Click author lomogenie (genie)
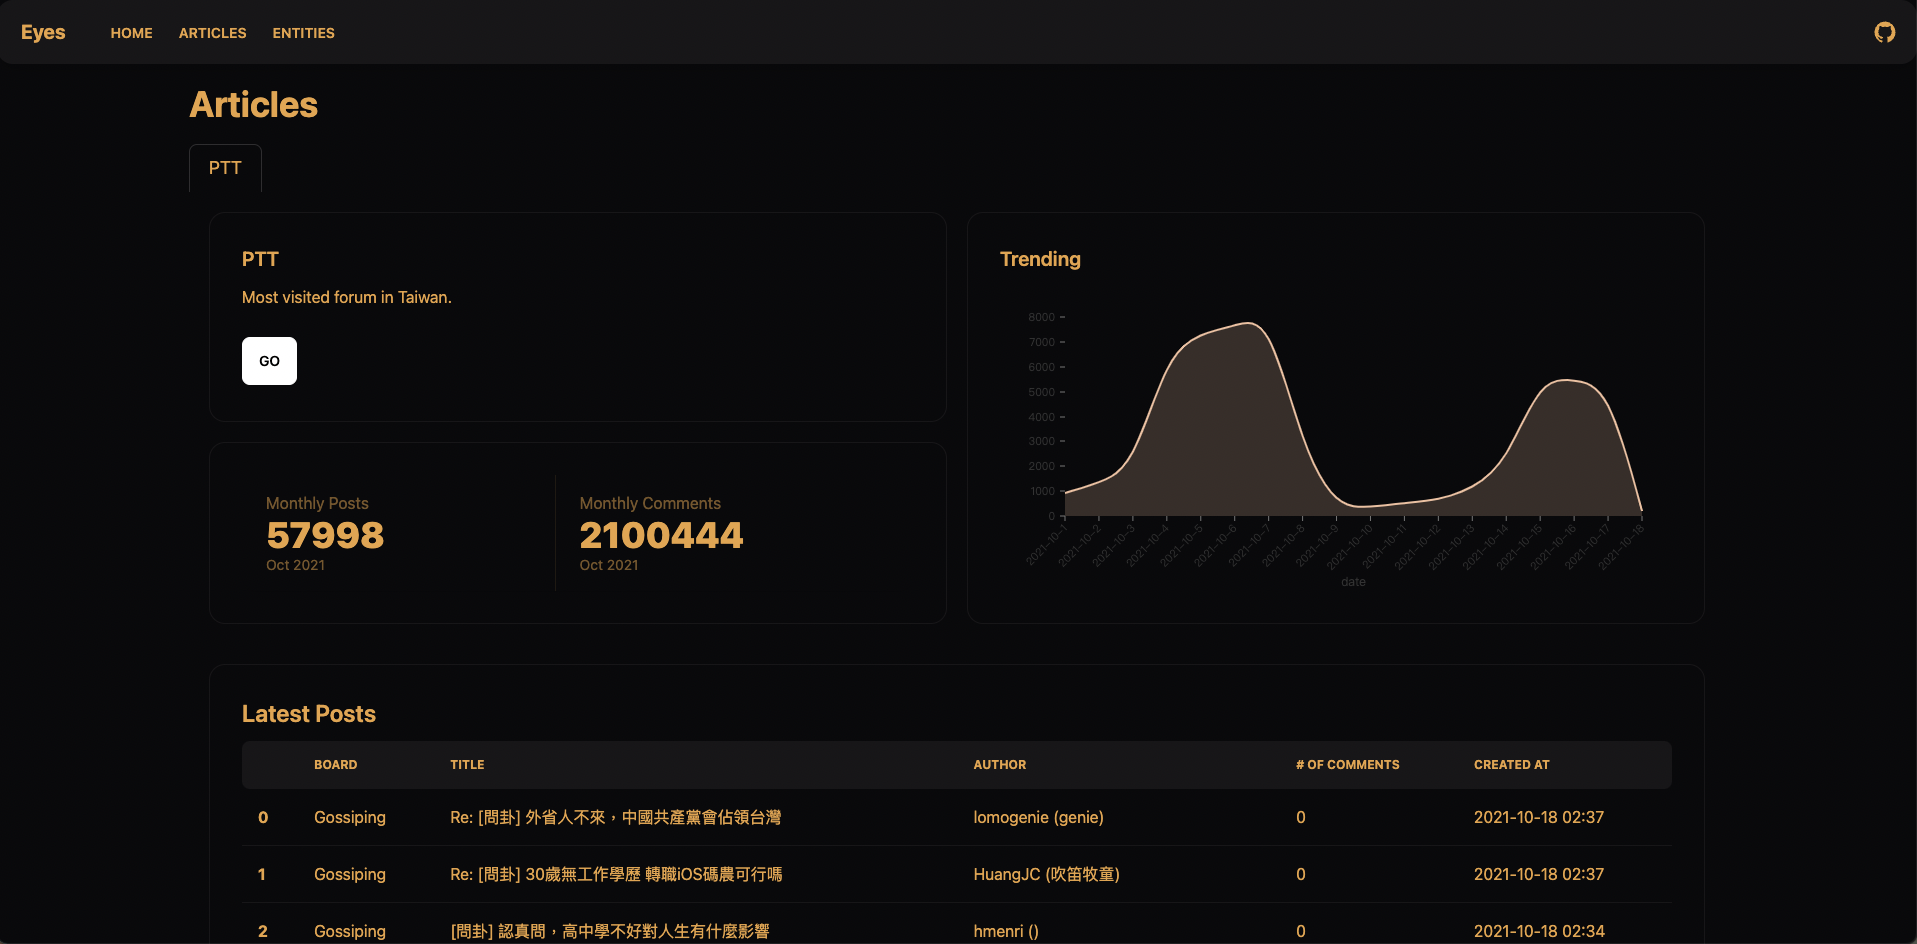1917x944 pixels. (1038, 817)
